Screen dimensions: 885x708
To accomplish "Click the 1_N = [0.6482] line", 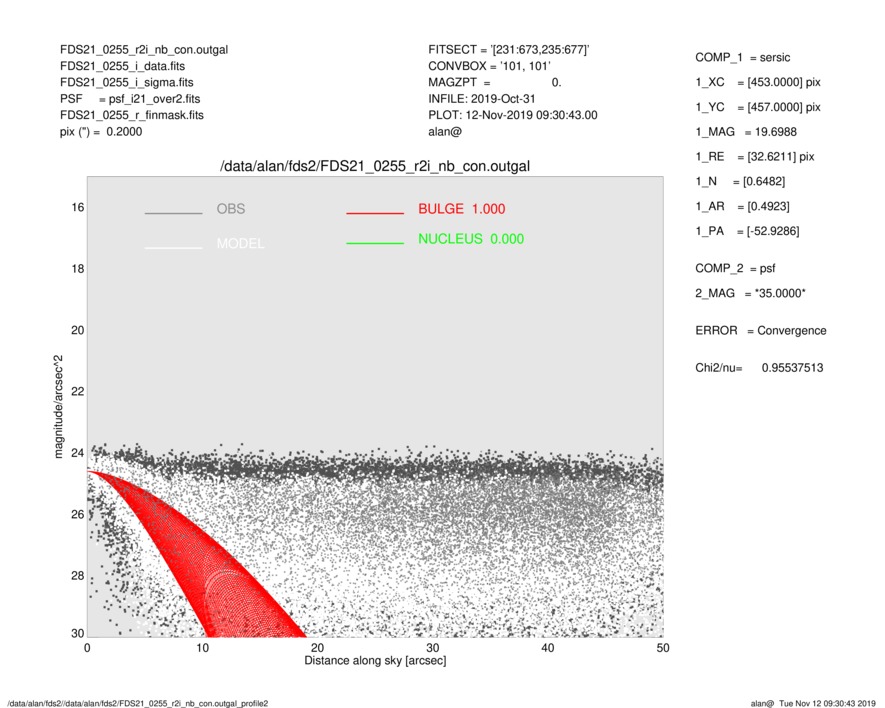I will [740, 182].
